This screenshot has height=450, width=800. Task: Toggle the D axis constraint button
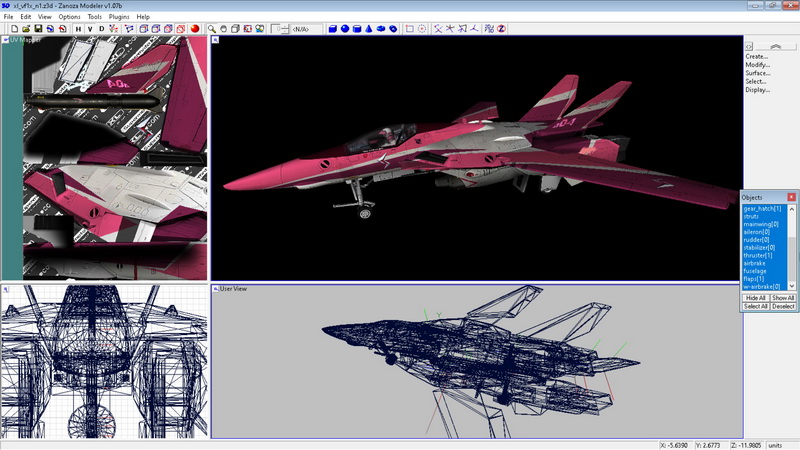[102, 29]
